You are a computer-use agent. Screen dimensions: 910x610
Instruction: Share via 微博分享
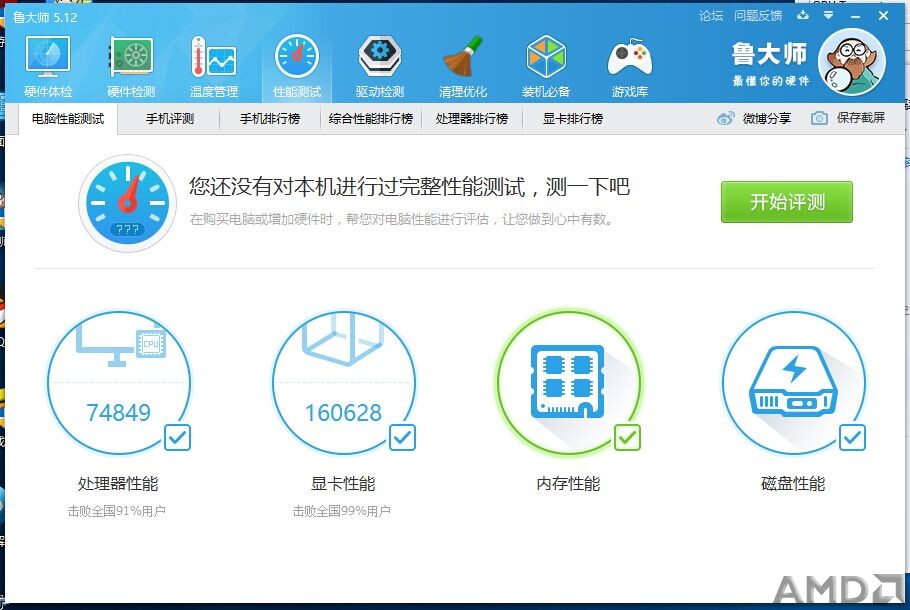754,118
